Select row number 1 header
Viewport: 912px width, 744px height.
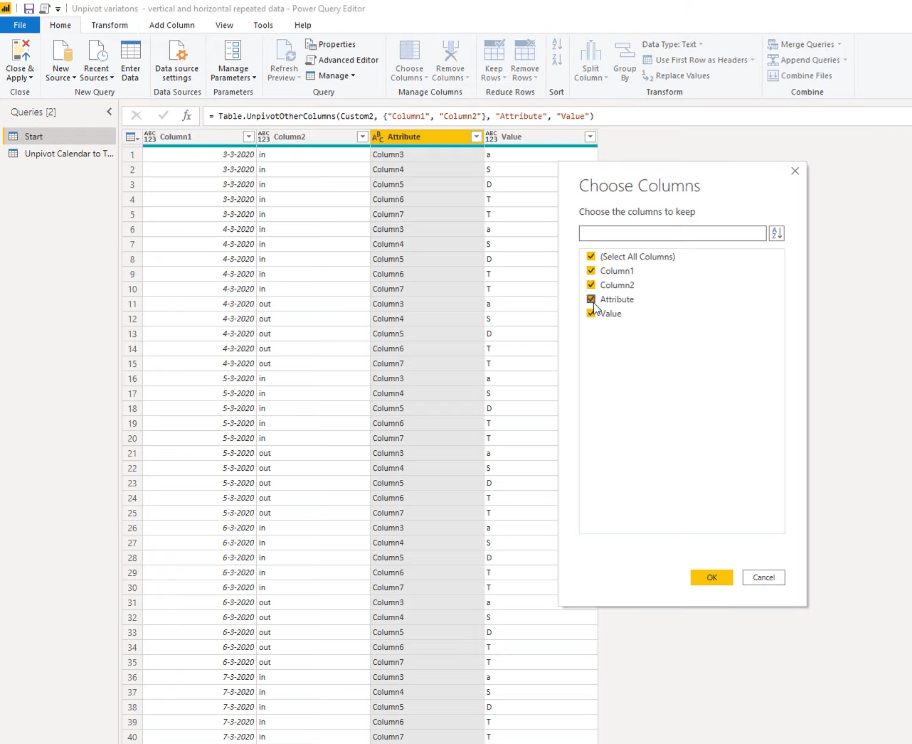pos(133,154)
